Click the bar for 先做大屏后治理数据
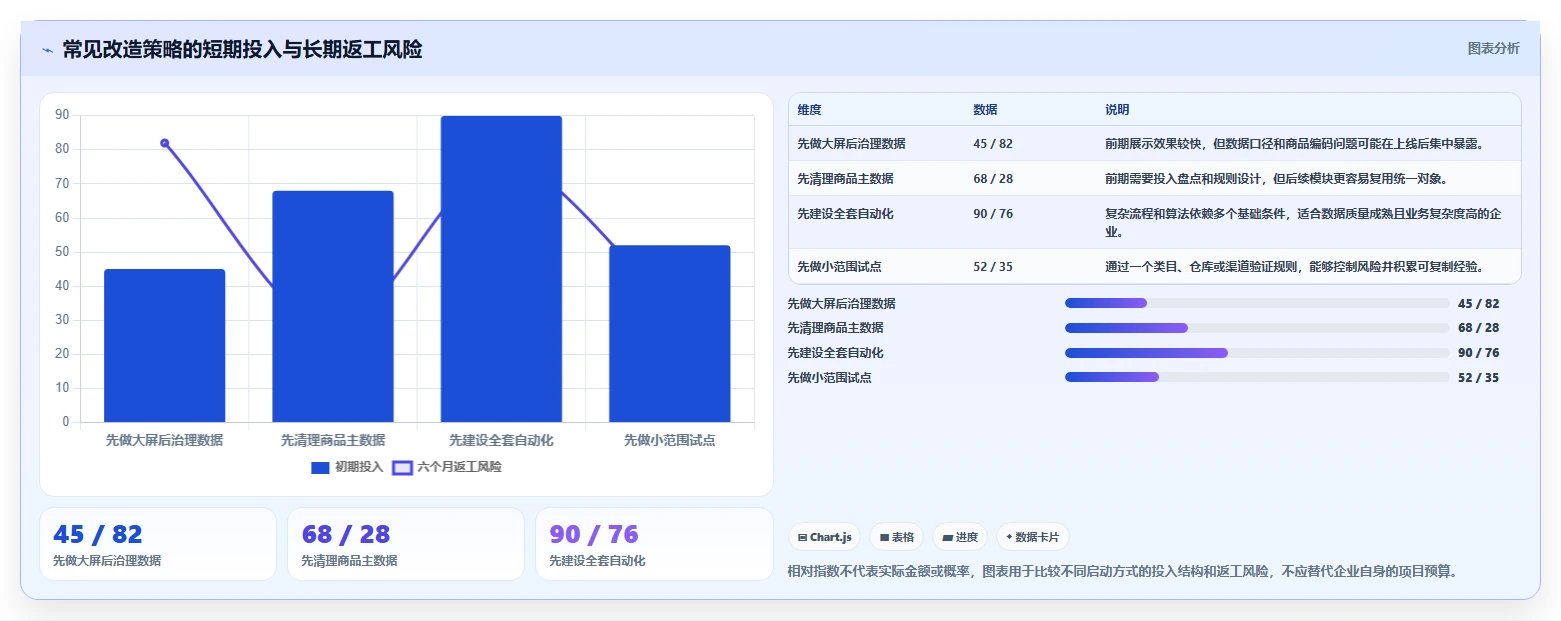Image resolution: width=1561 pixels, height=621 pixels. 165,345
